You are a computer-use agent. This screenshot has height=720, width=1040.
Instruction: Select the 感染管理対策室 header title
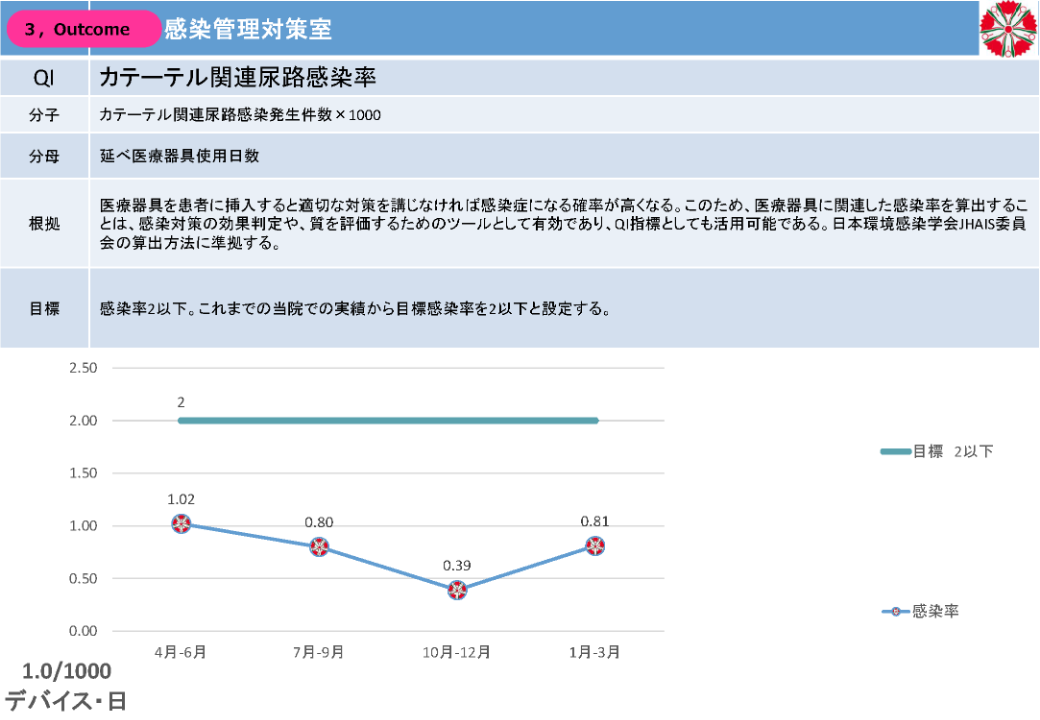(x=248, y=29)
